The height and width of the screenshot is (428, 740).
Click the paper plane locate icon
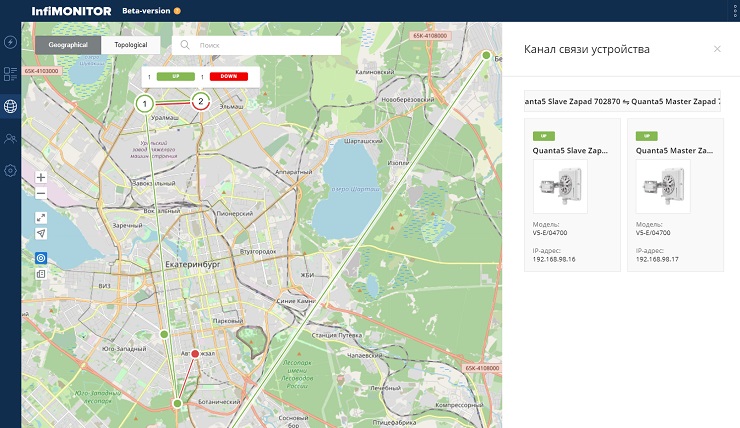(x=41, y=234)
